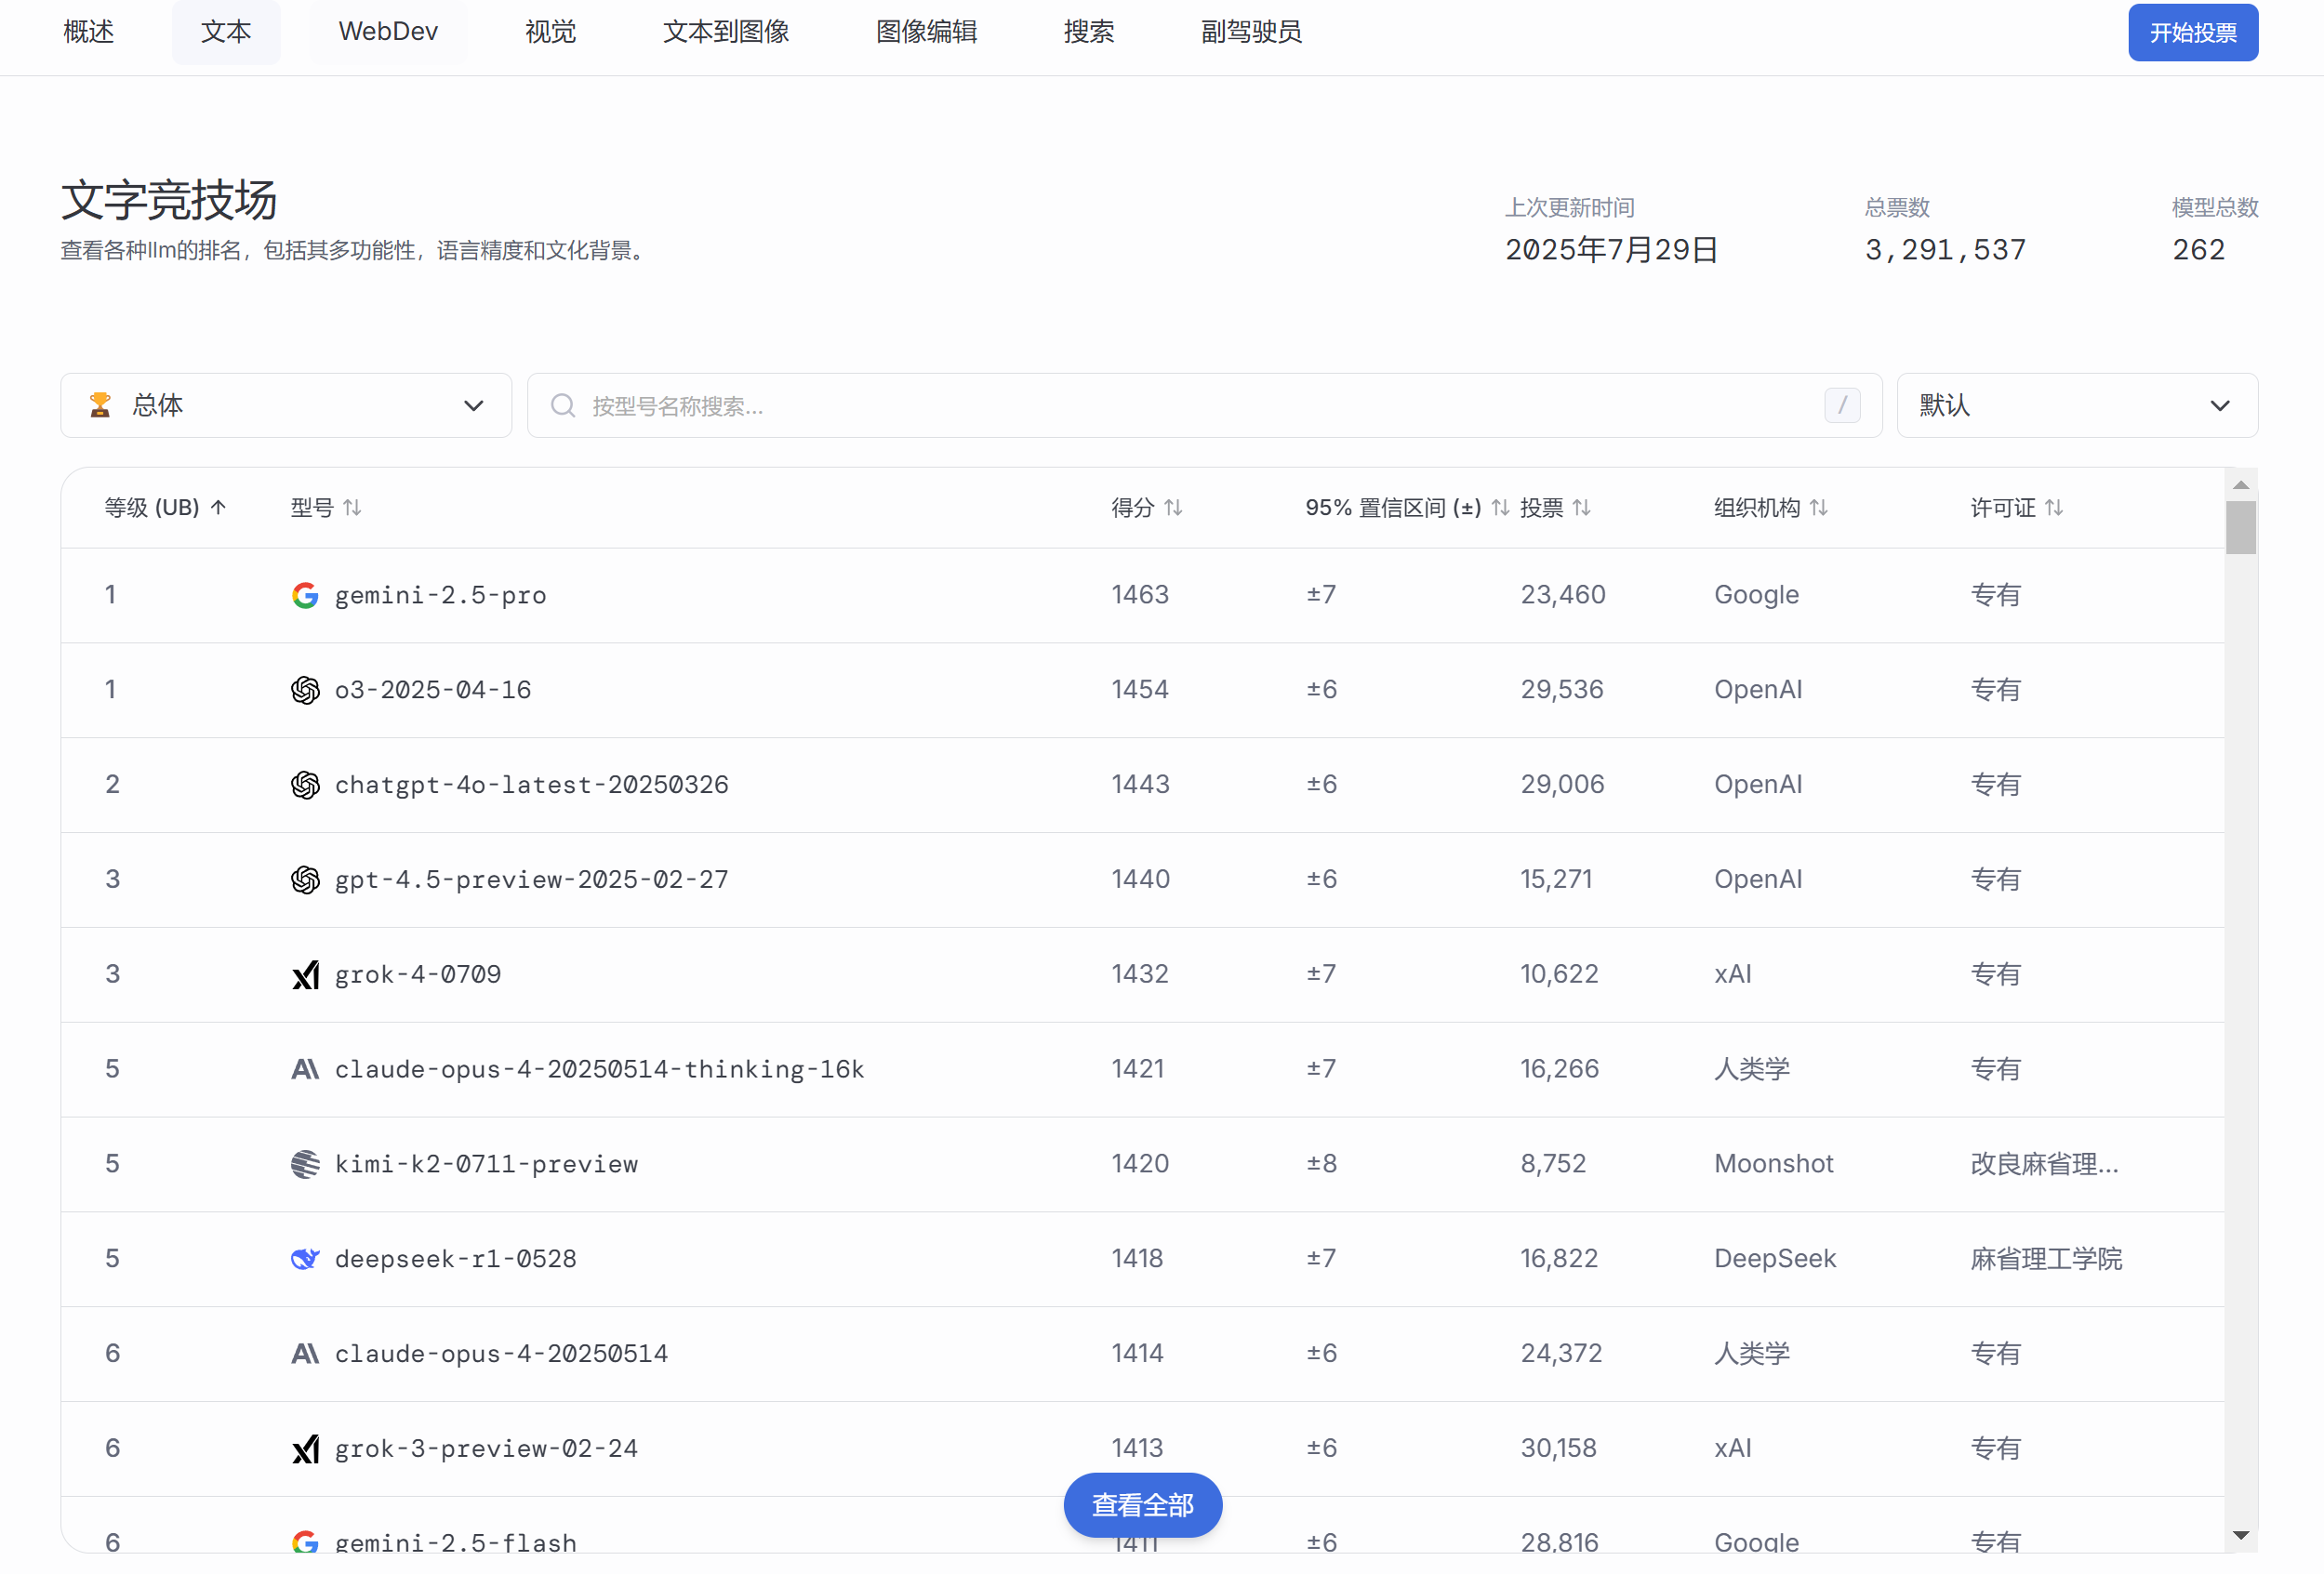Click the magnifier icon in the search box
2324x1574 pixels.
563,405
